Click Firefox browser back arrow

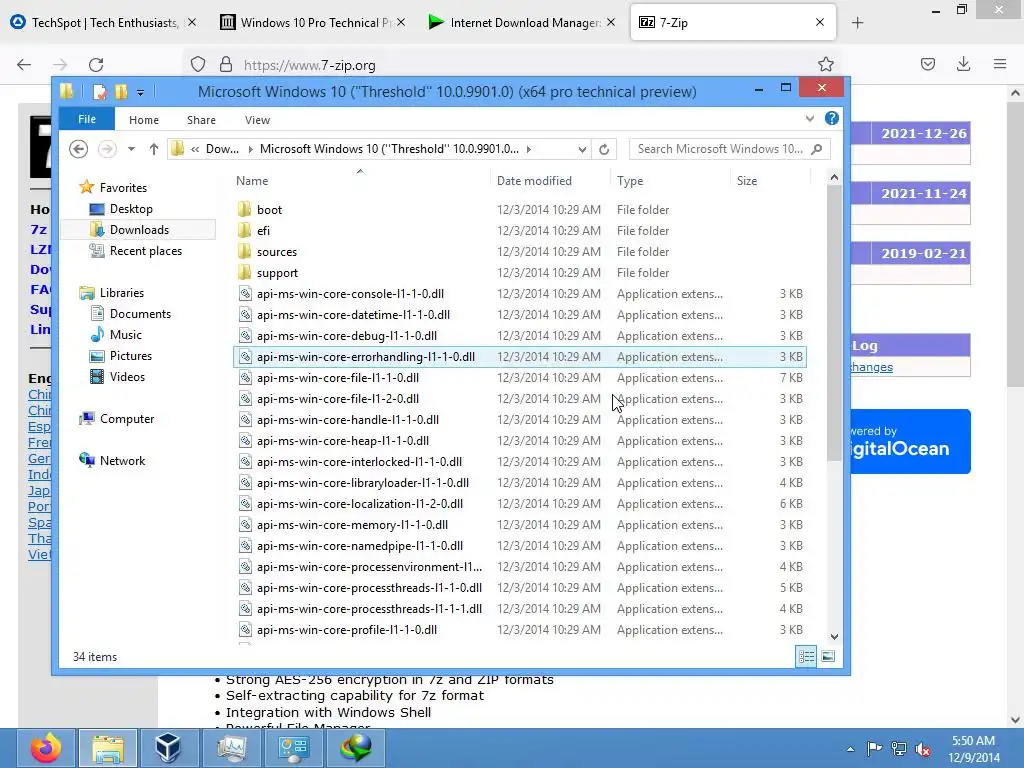[24, 65]
